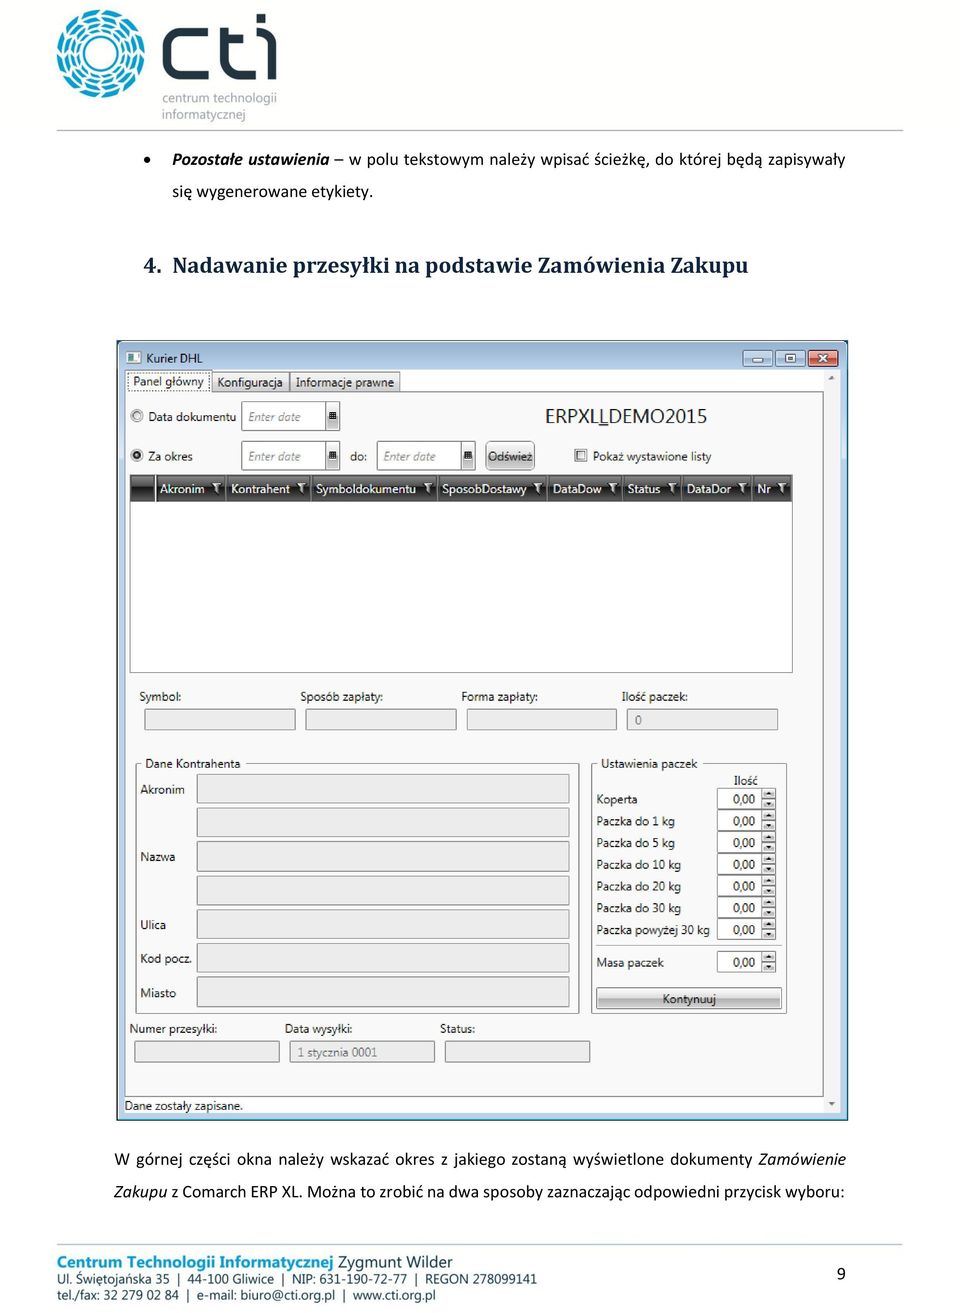Image resolution: width=960 pixels, height=1313 pixels.
Task: Click the filter icon on Nr column
Action: (x=782, y=489)
